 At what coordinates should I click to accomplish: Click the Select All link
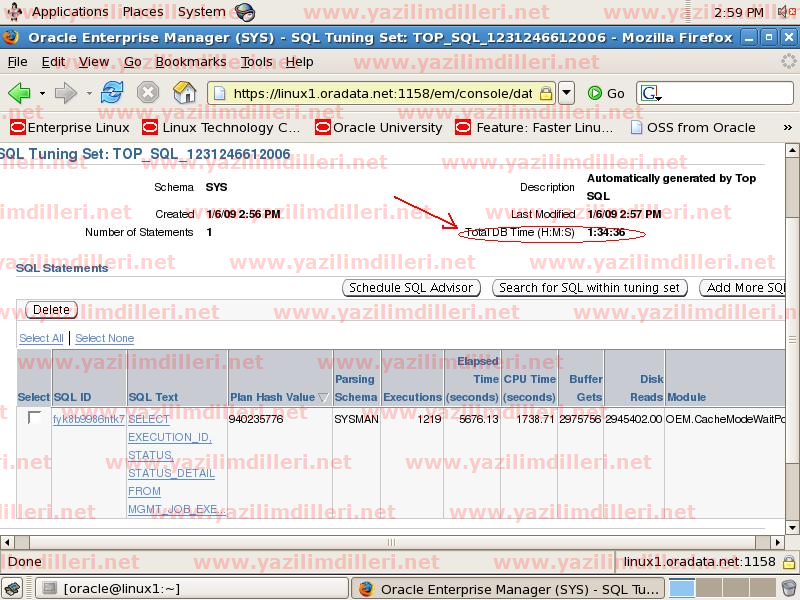[41, 338]
